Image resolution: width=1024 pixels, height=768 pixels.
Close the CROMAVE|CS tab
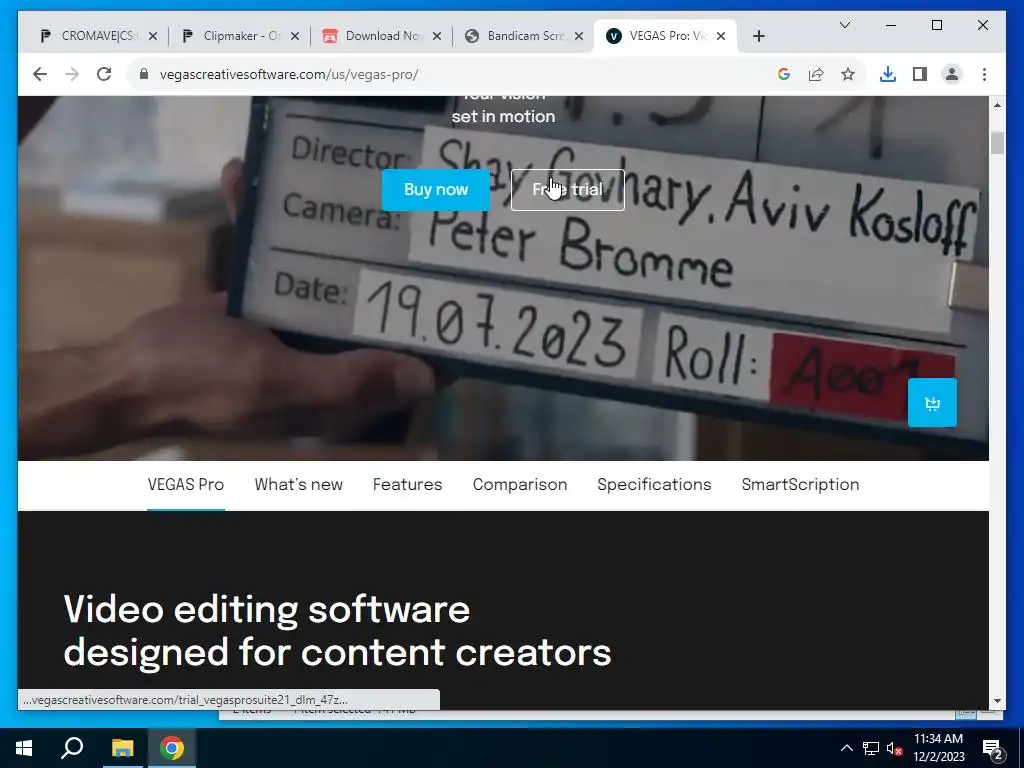point(153,36)
